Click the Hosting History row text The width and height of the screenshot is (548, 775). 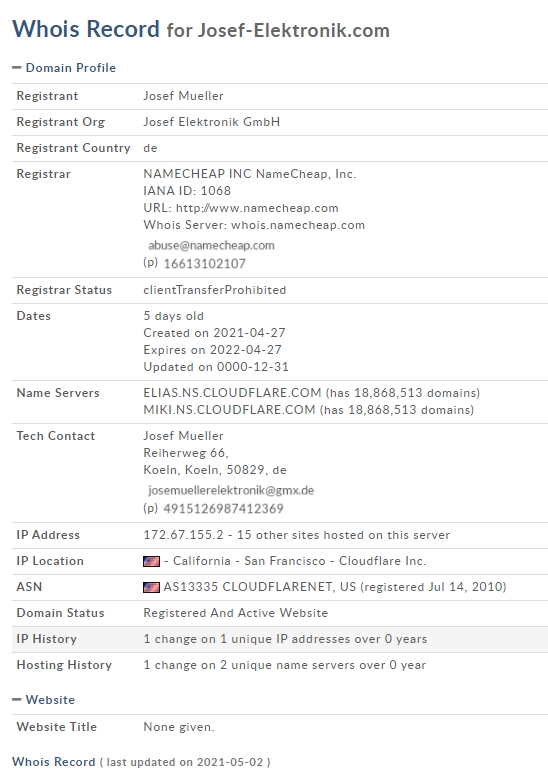(285, 665)
